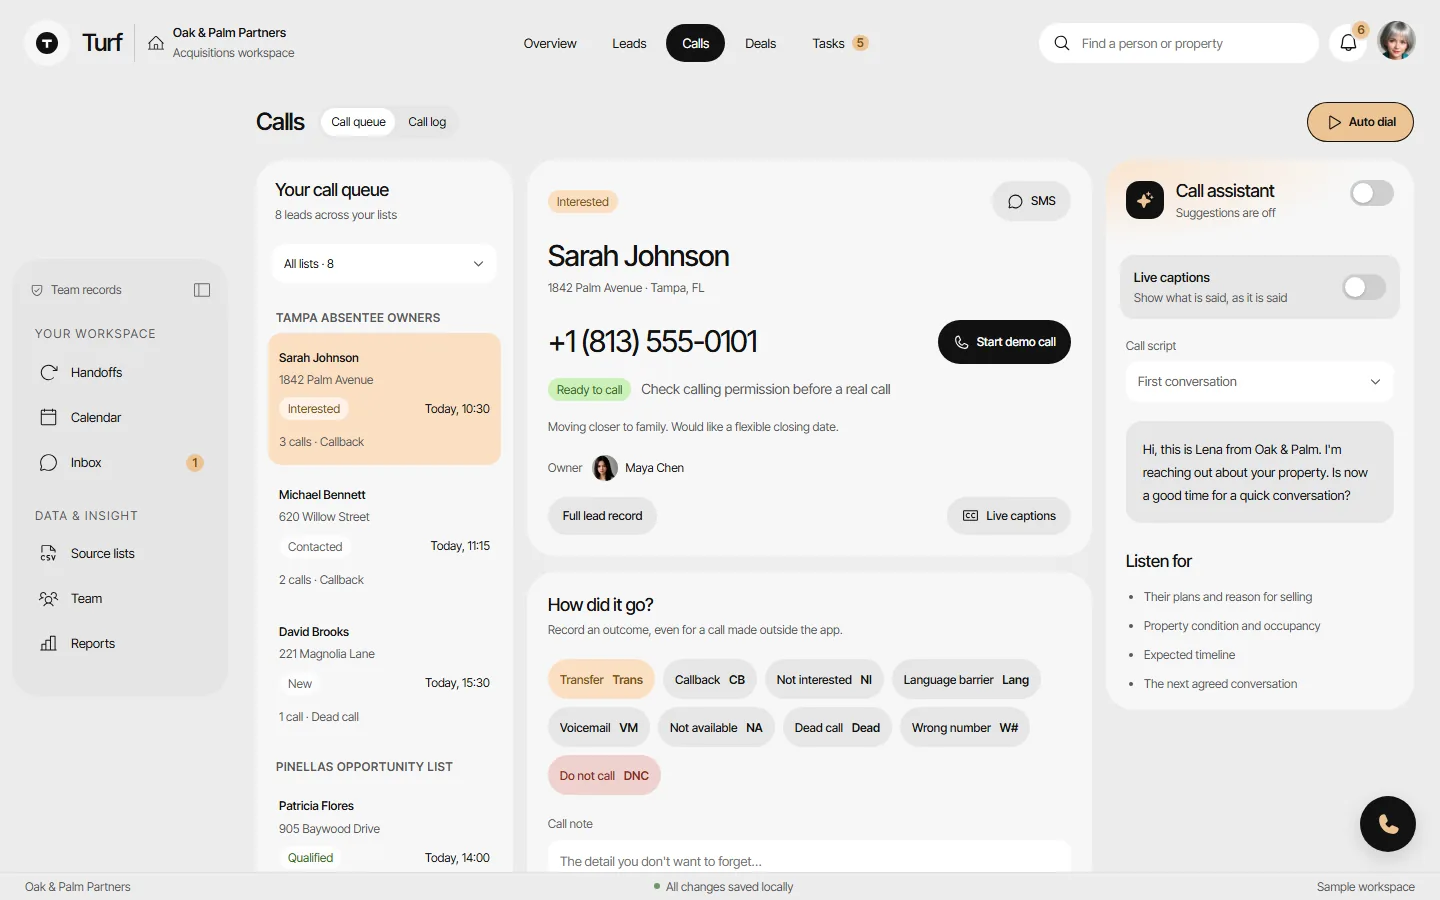Open the First conversation script dropdown
This screenshot has height=900, width=1440.
pyautogui.click(x=1259, y=382)
